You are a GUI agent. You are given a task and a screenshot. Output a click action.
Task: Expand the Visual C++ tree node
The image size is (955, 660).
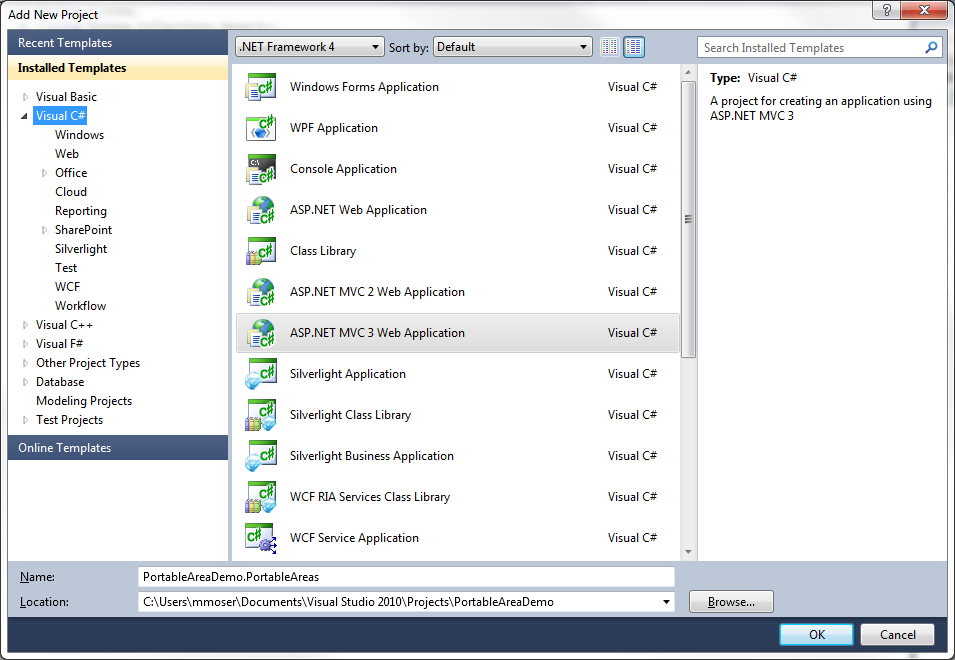point(25,325)
